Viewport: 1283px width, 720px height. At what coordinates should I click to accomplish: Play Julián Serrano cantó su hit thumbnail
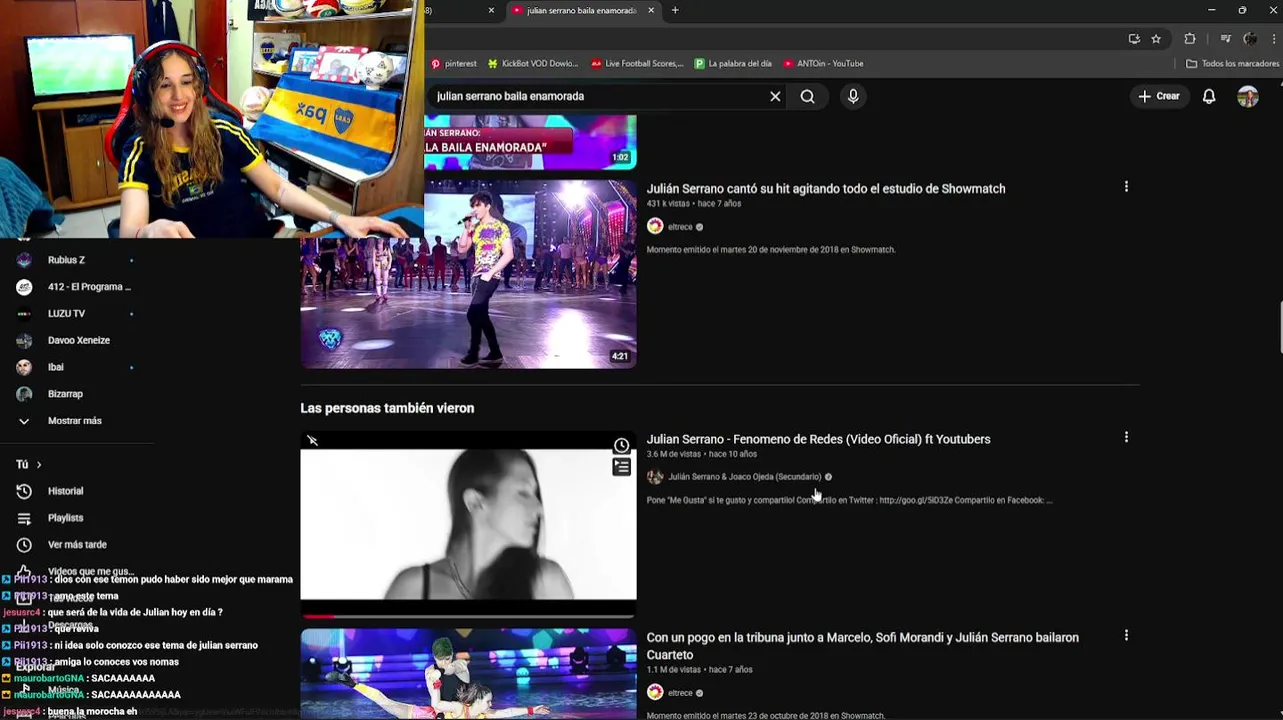point(468,274)
